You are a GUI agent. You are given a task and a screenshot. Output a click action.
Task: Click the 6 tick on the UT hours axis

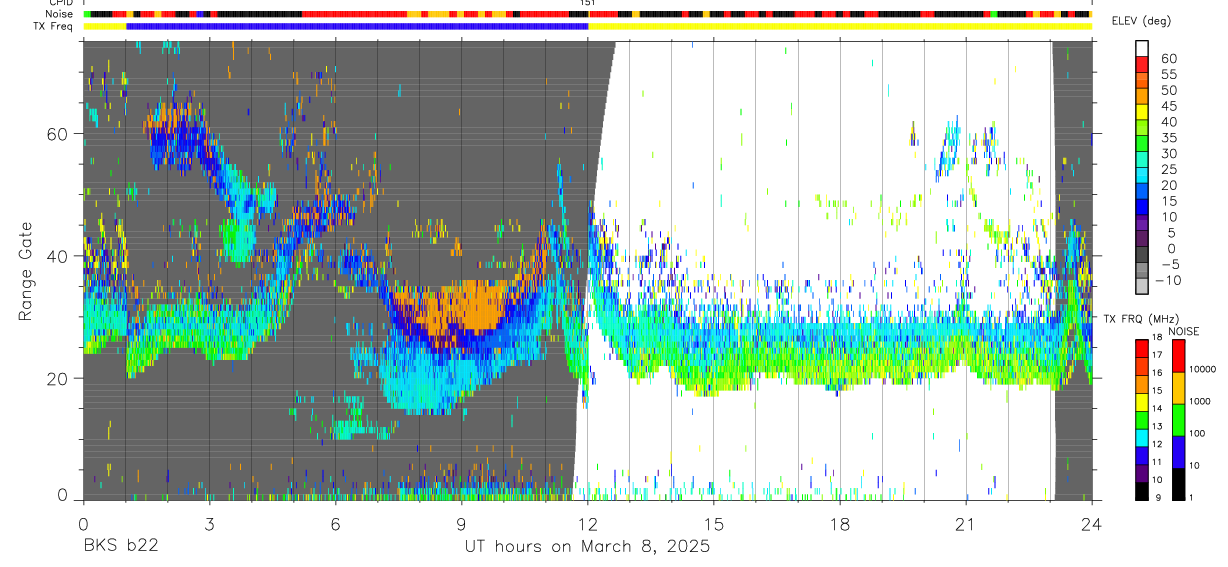pyautogui.click(x=335, y=524)
